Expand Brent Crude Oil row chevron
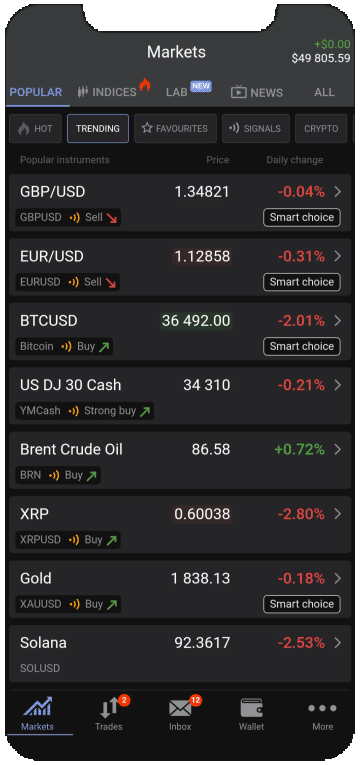 338,449
